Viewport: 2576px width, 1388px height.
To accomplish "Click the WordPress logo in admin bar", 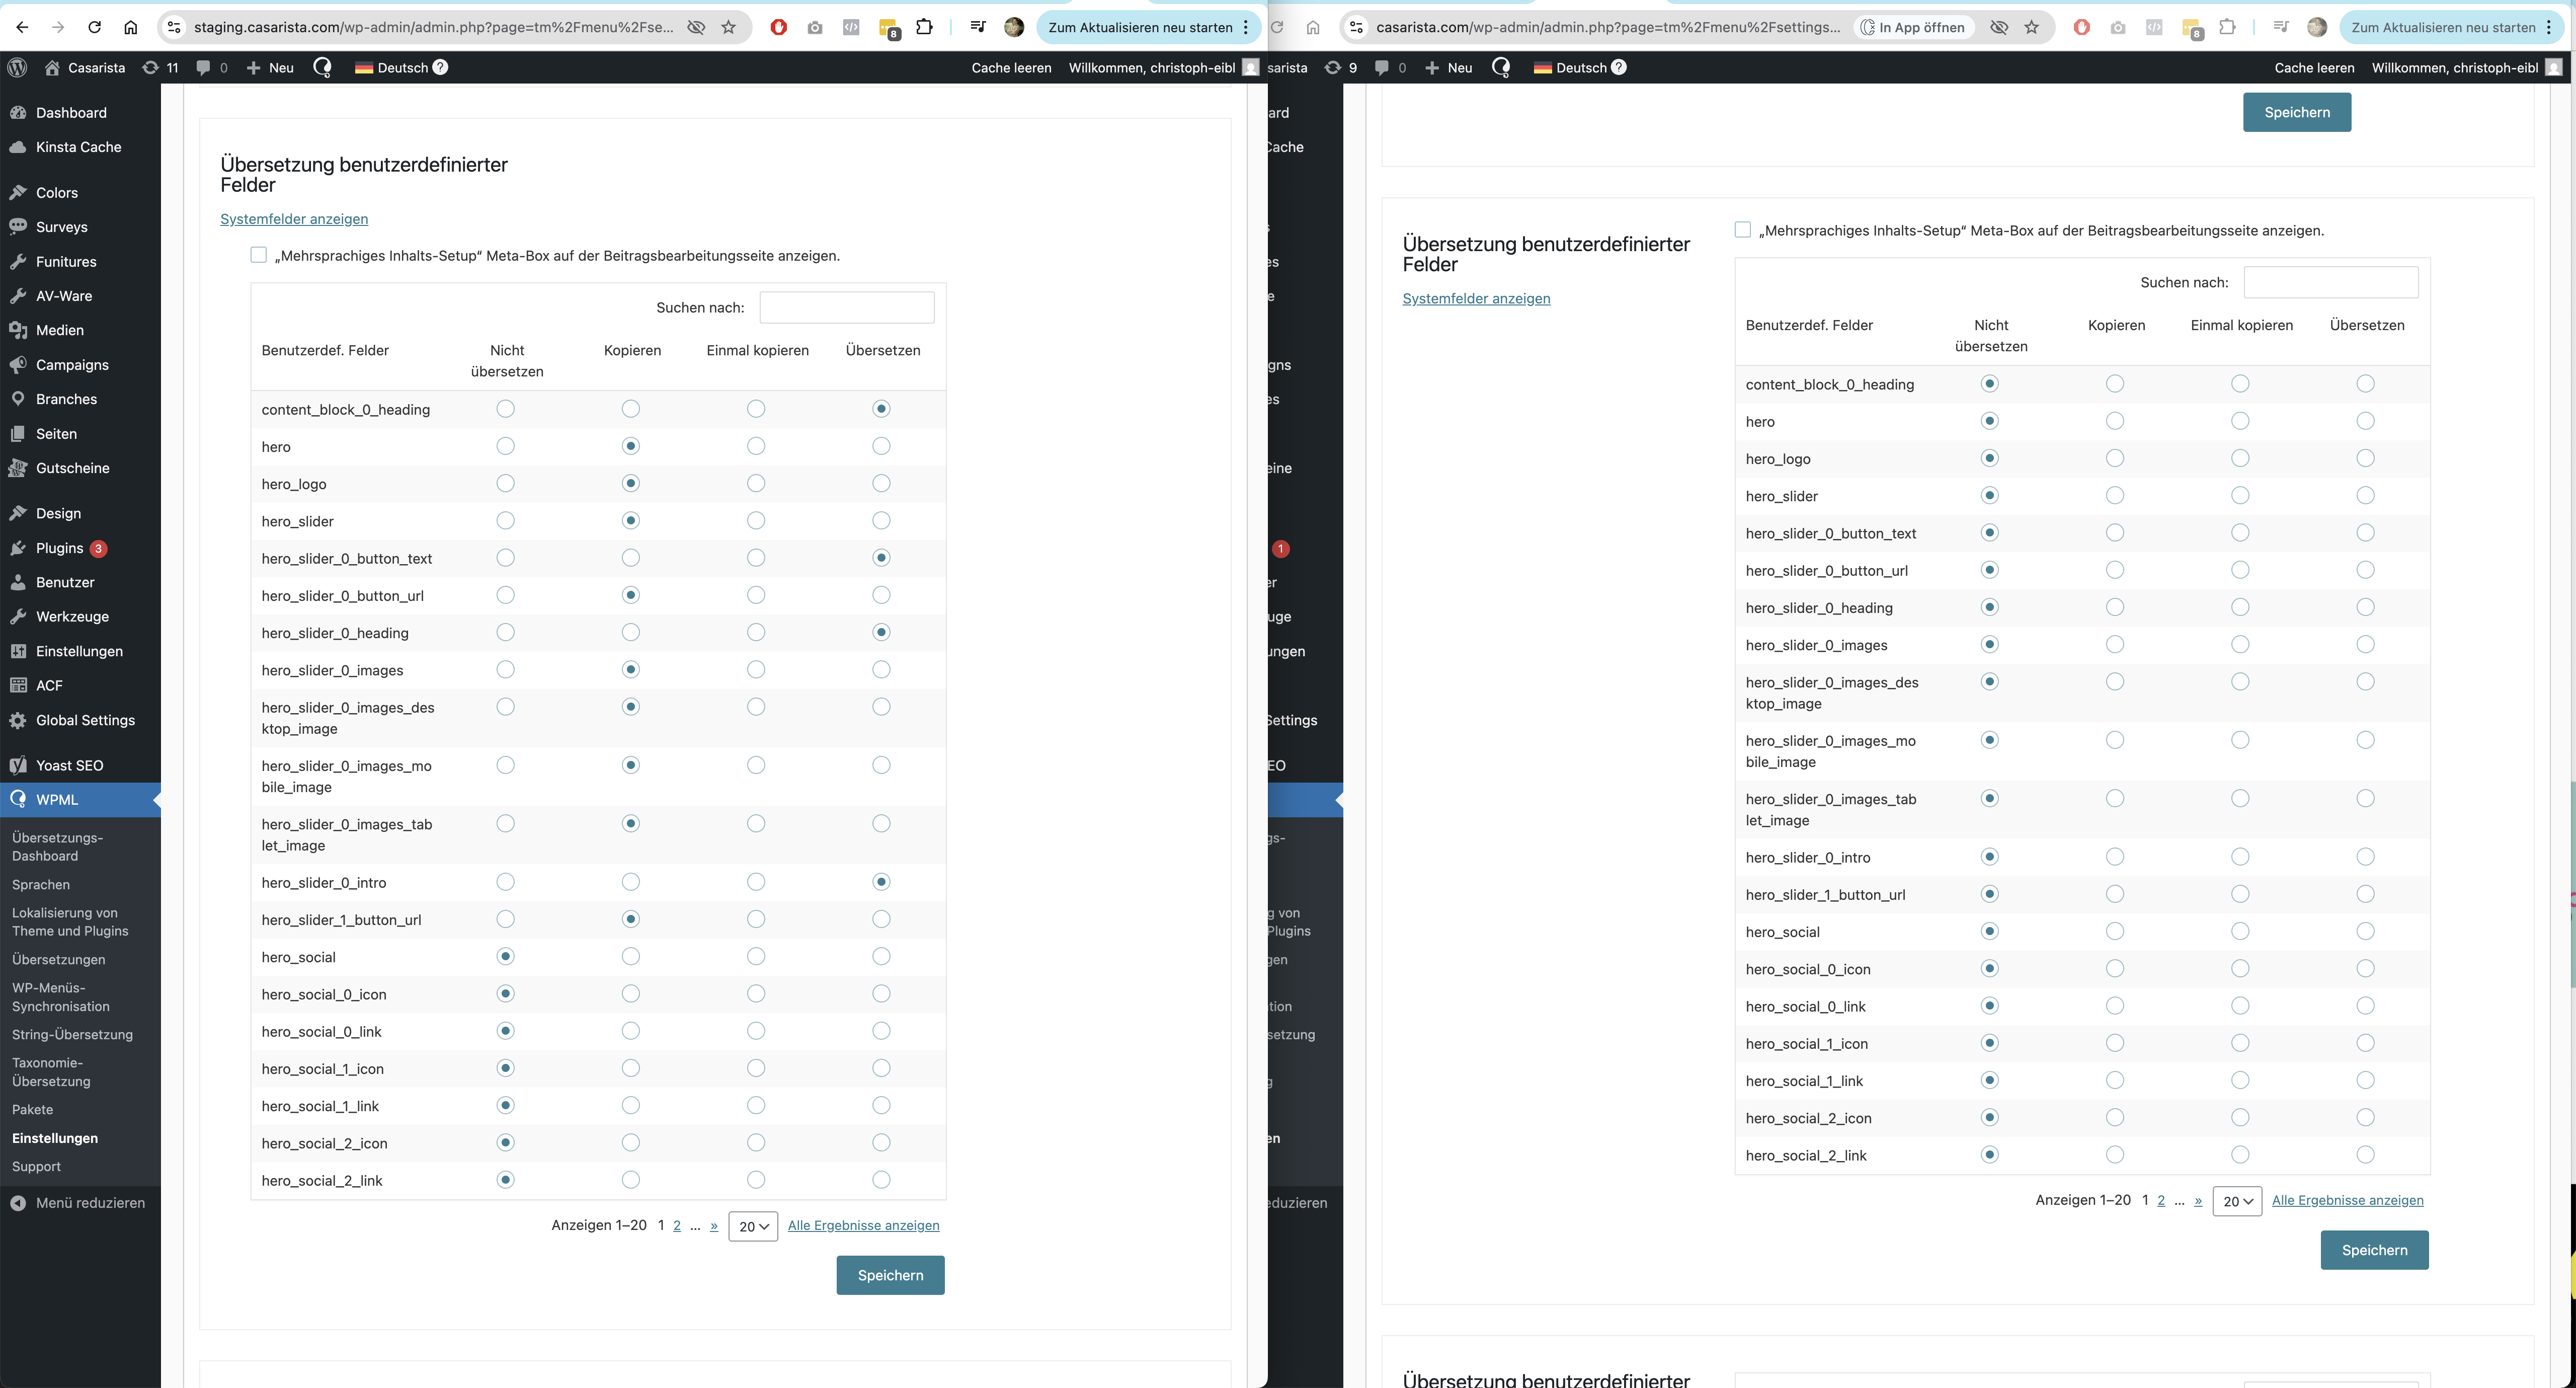I will click(17, 67).
